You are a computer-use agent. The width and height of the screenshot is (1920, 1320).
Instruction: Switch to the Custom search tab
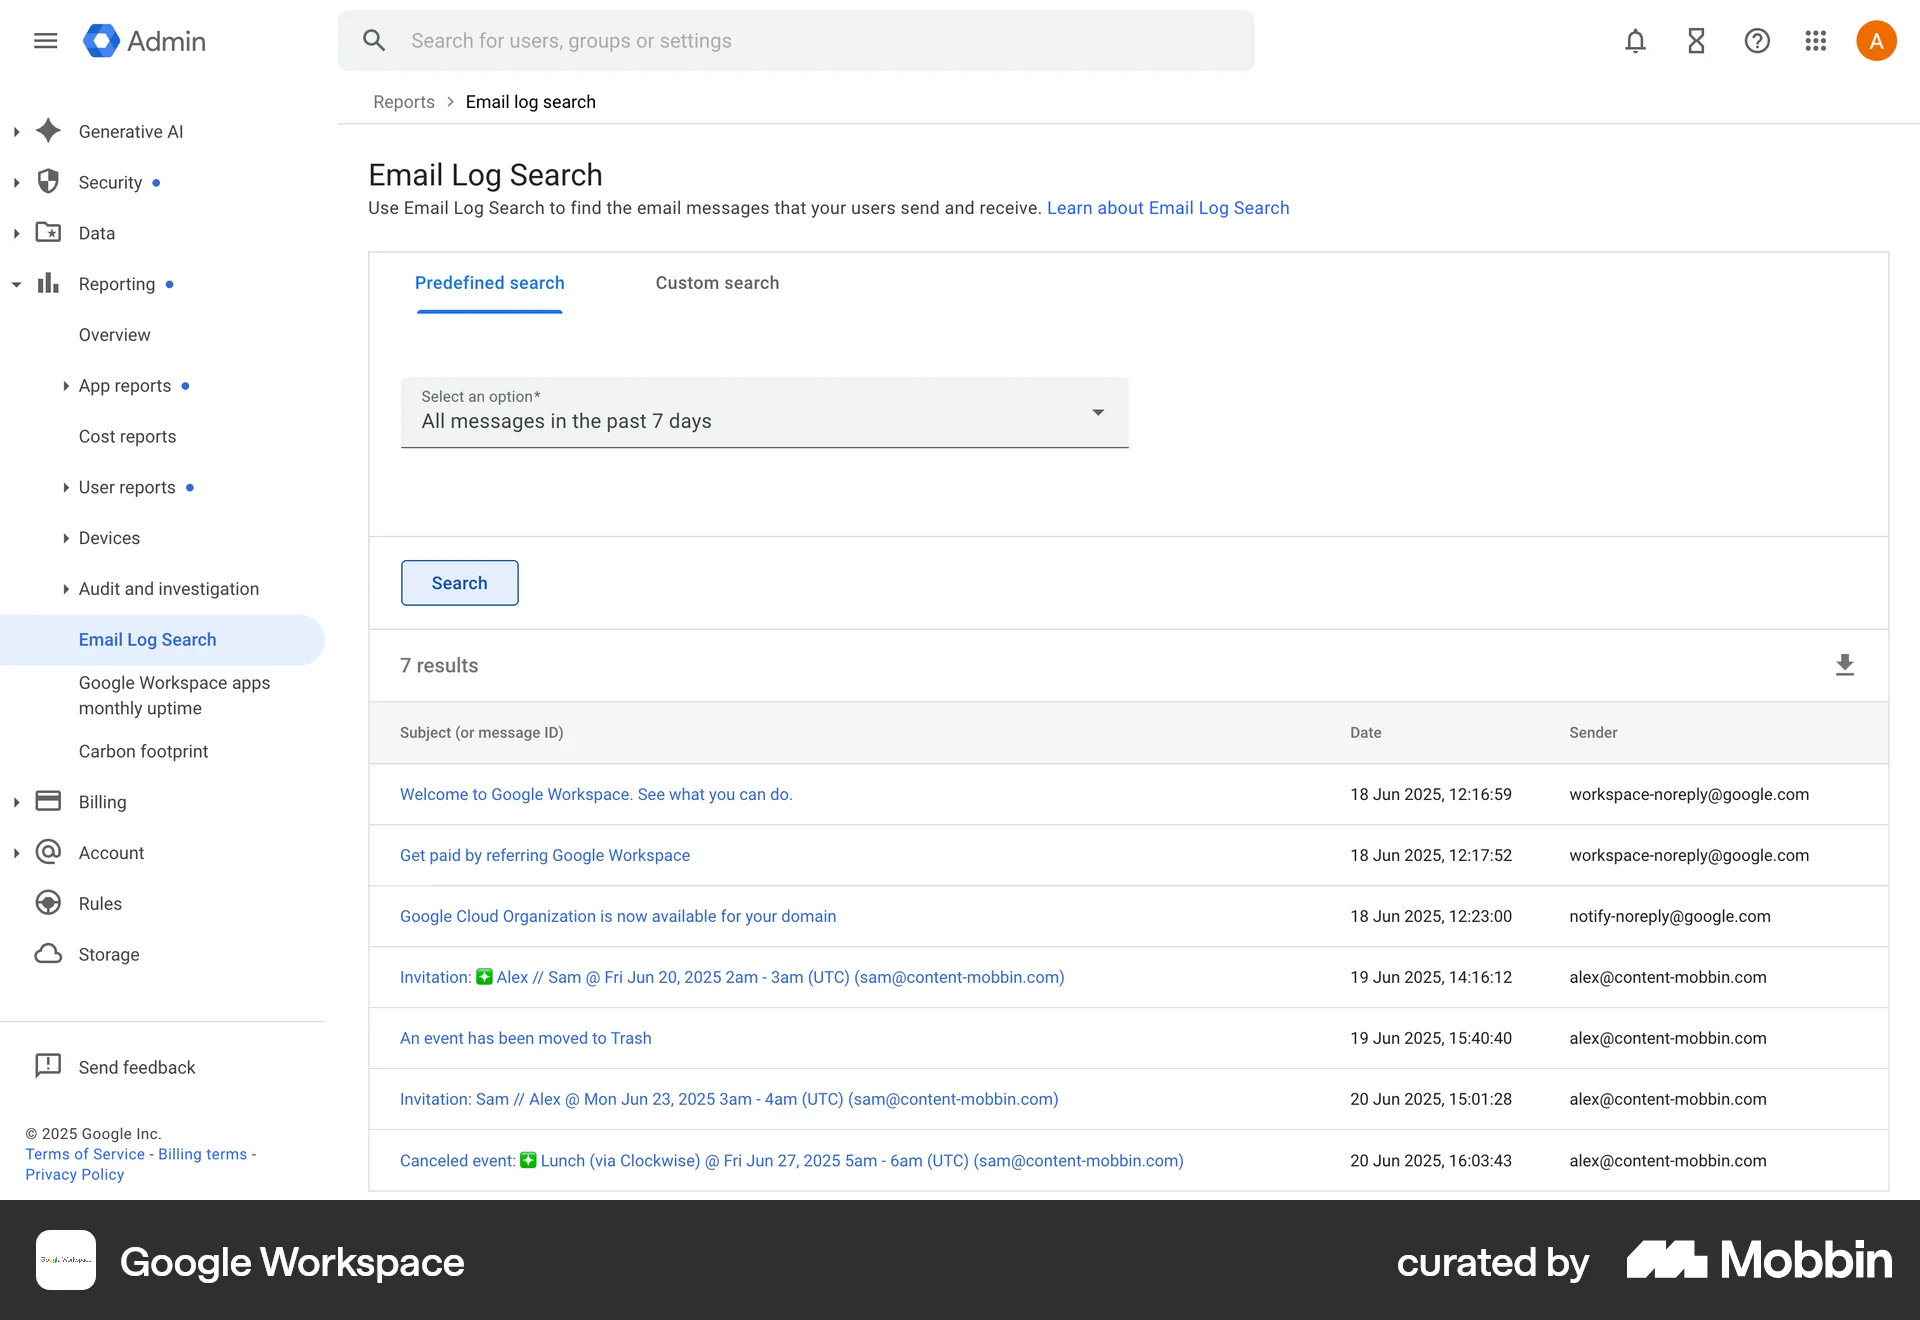coord(717,283)
